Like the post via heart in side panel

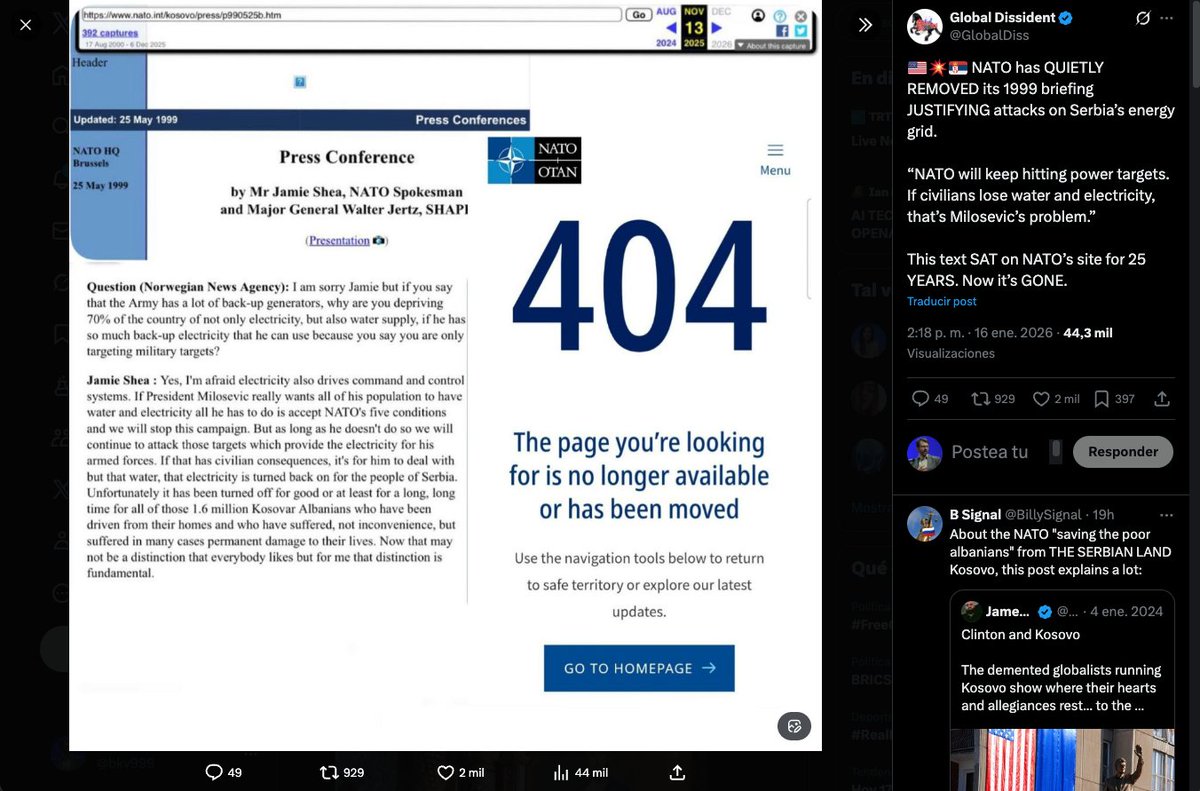coord(1041,398)
